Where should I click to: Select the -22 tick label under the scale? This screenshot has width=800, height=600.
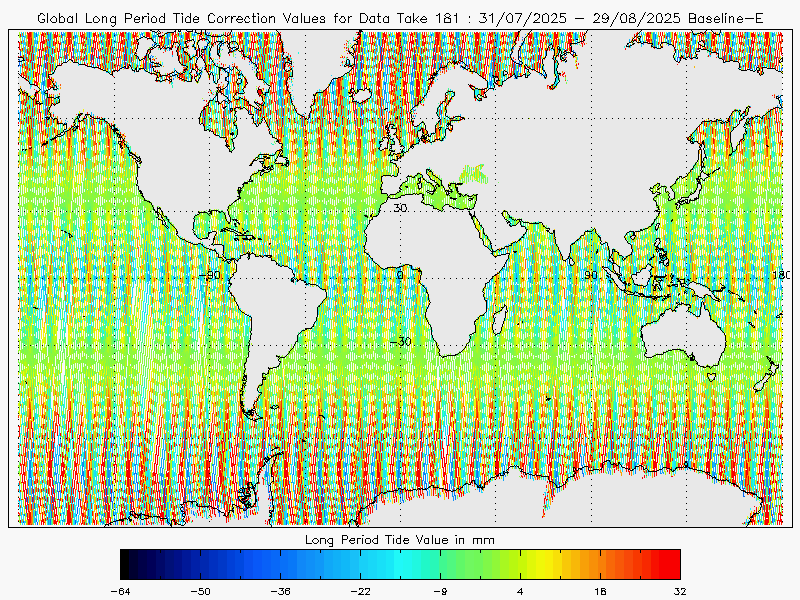(360, 591)
